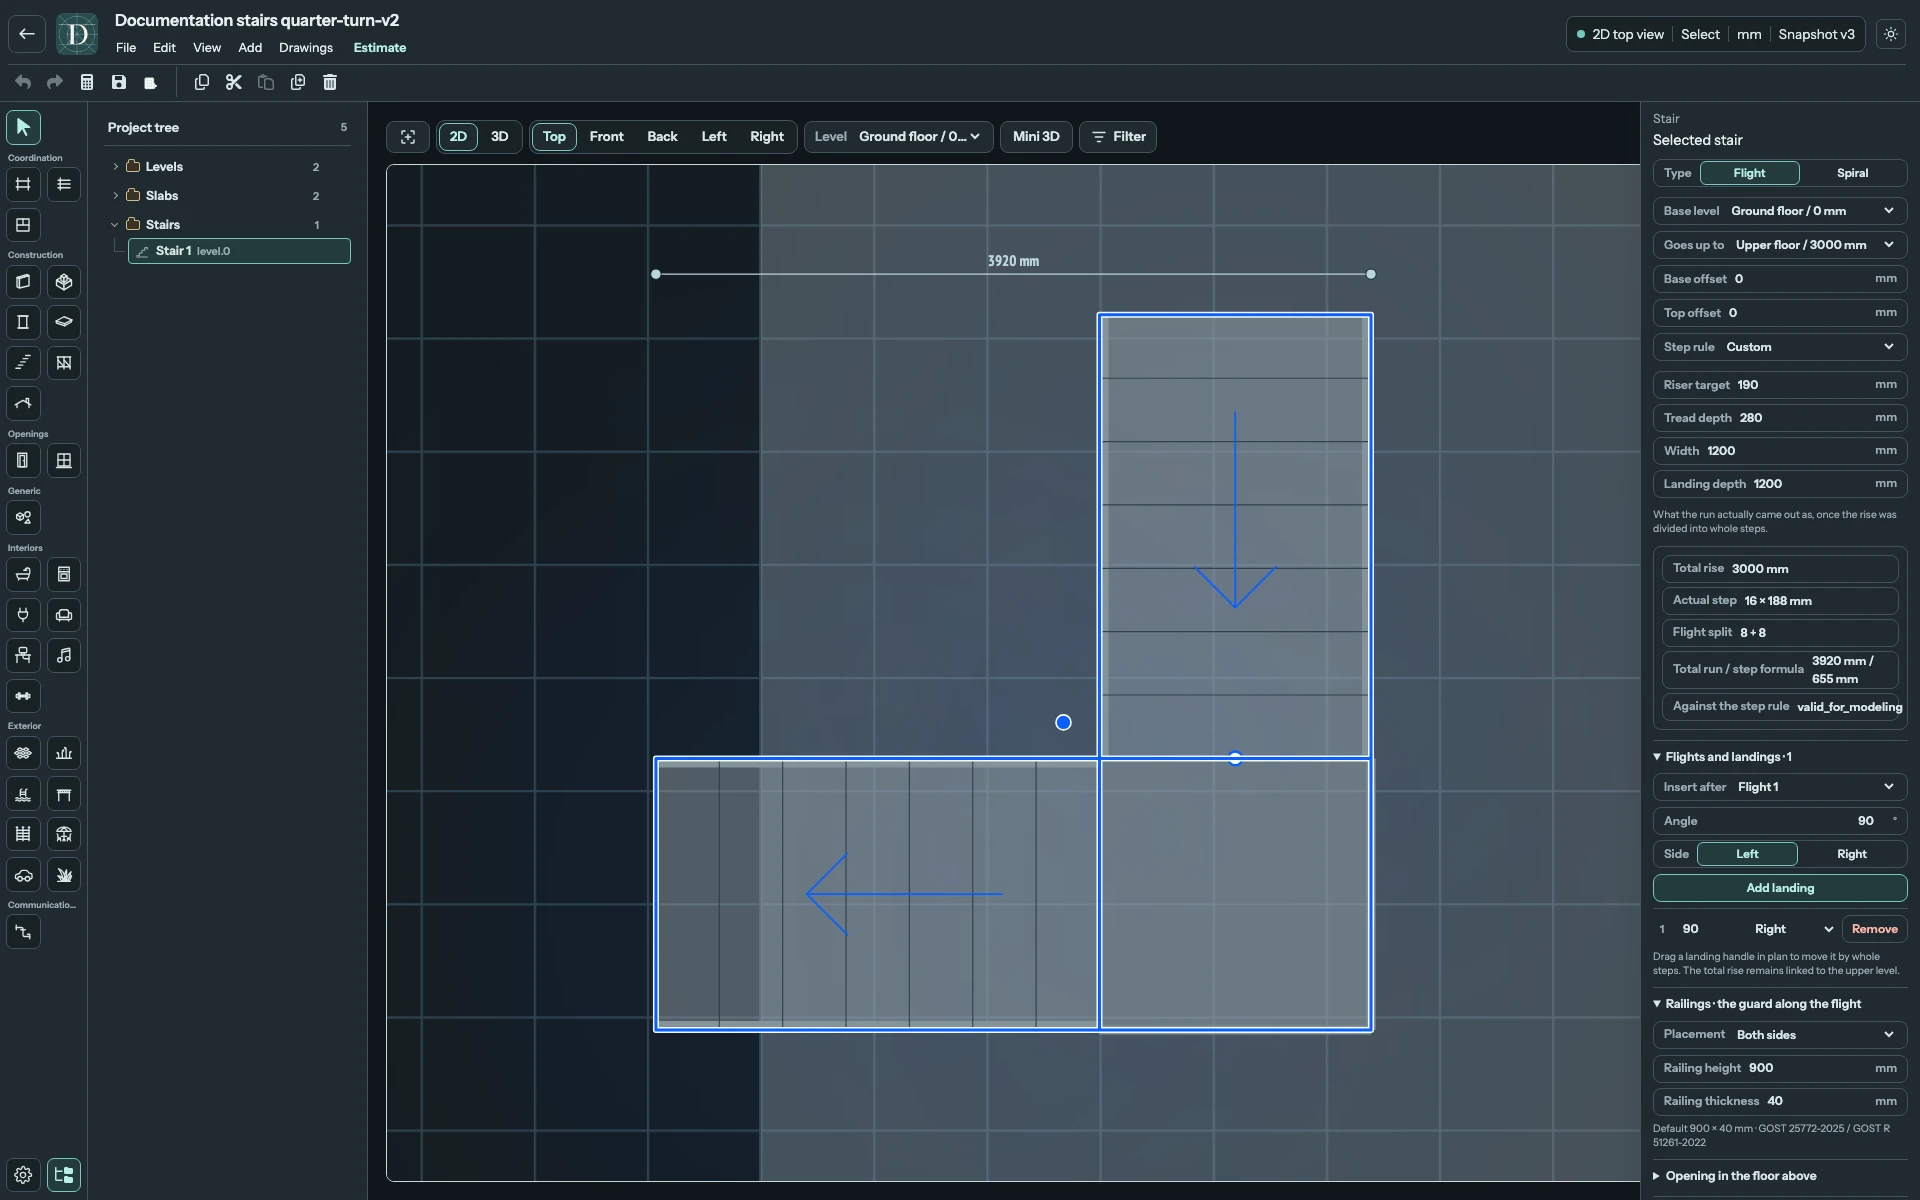Open the Add menu
This screenshot has width=1920, height=1200.
click(x=250, y=48)
